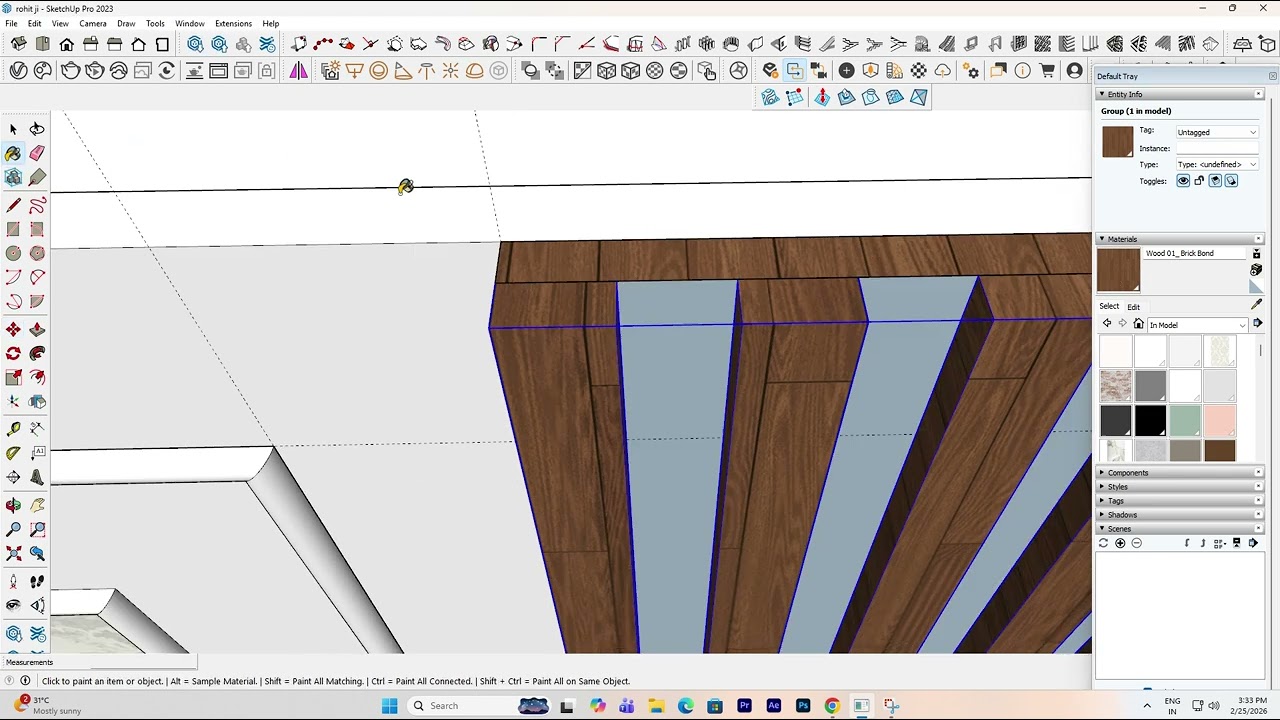The width and height of the screenshot is (1280, 720).
Task: Toggle the receive shadows icon
Action: 1231,181
